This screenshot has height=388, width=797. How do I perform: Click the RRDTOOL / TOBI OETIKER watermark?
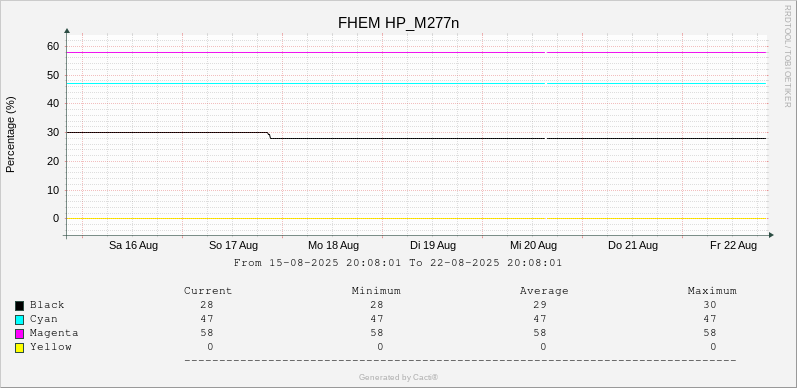787,55
